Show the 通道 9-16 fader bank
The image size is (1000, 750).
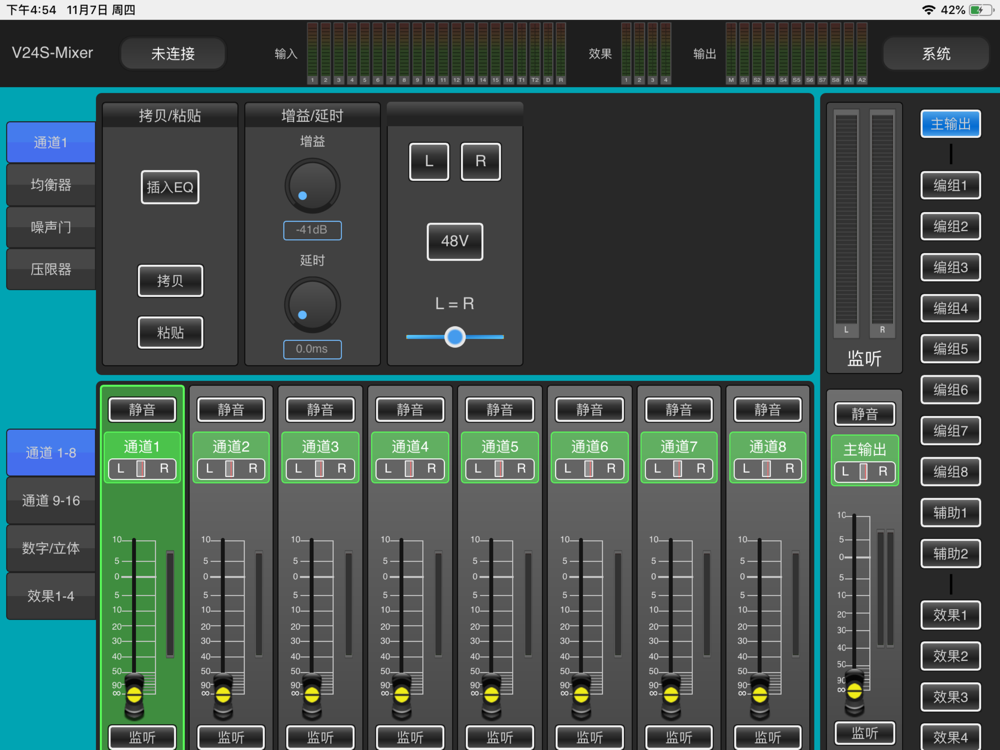pos(51,501)
